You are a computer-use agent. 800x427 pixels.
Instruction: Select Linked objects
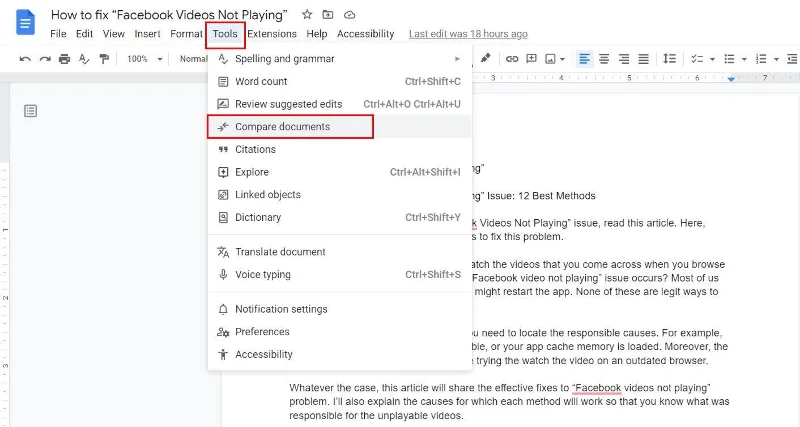pos(339,194)
